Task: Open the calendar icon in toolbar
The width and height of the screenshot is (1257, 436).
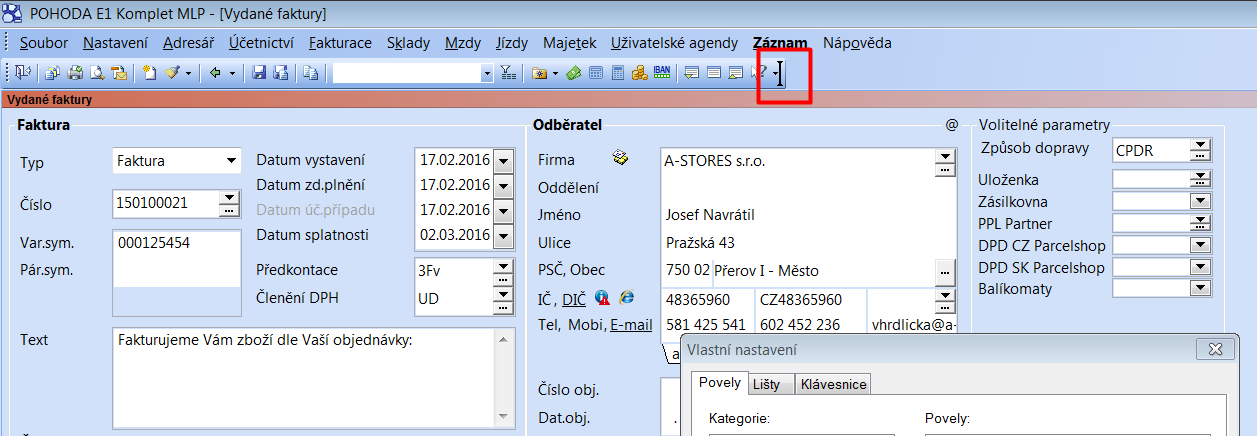Action: pyautogui.click(x=595, y=72)
